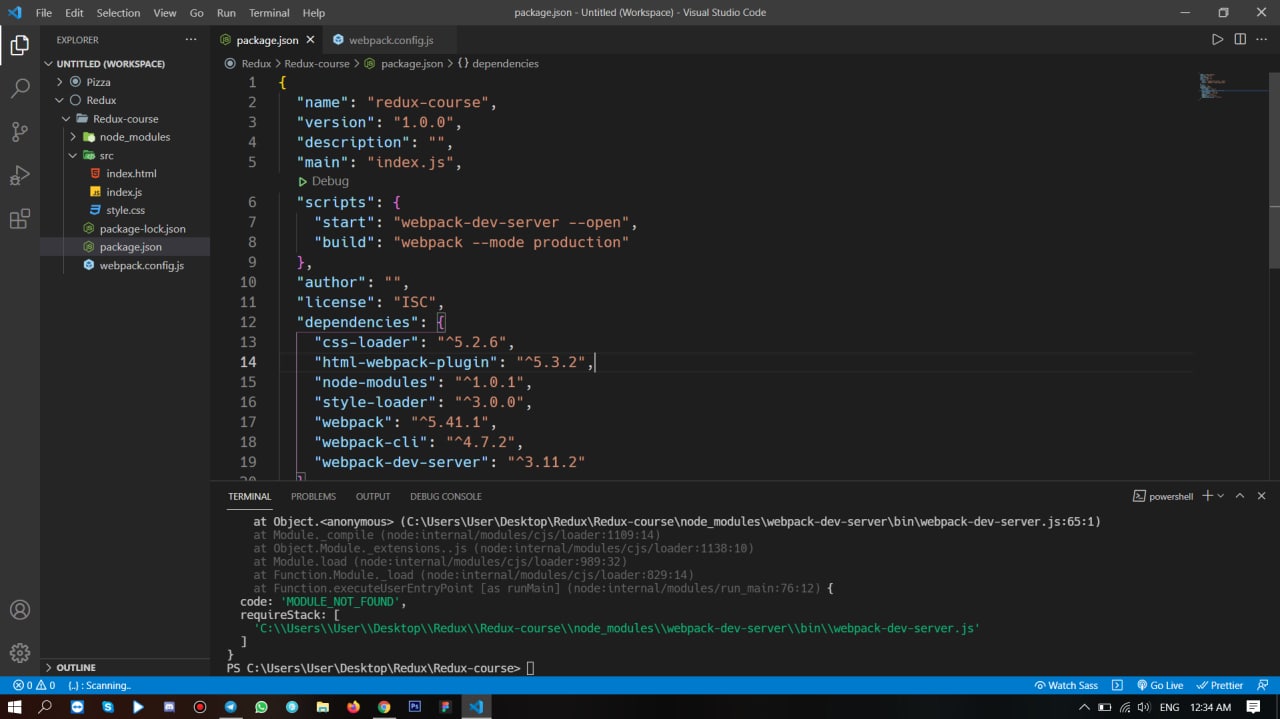The height and width of the screenshot is (719, 1280).
Task: Open Windows Start menu
Action: (14, 707)
